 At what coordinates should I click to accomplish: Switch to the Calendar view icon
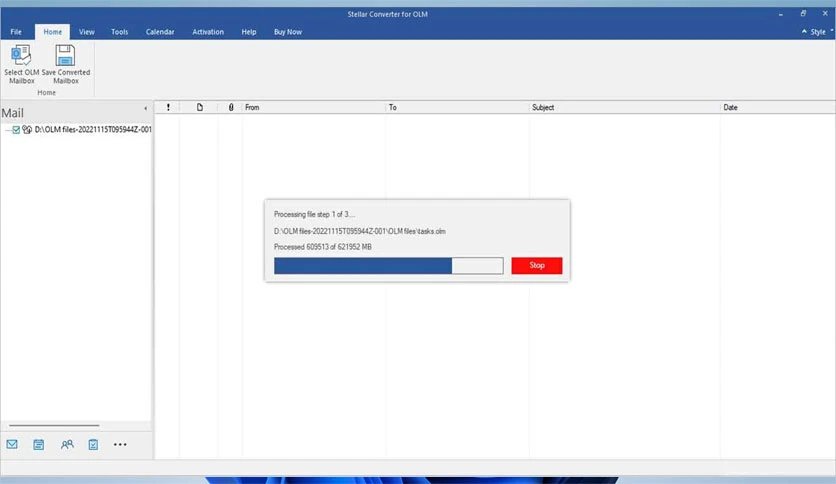click(38, 444)
